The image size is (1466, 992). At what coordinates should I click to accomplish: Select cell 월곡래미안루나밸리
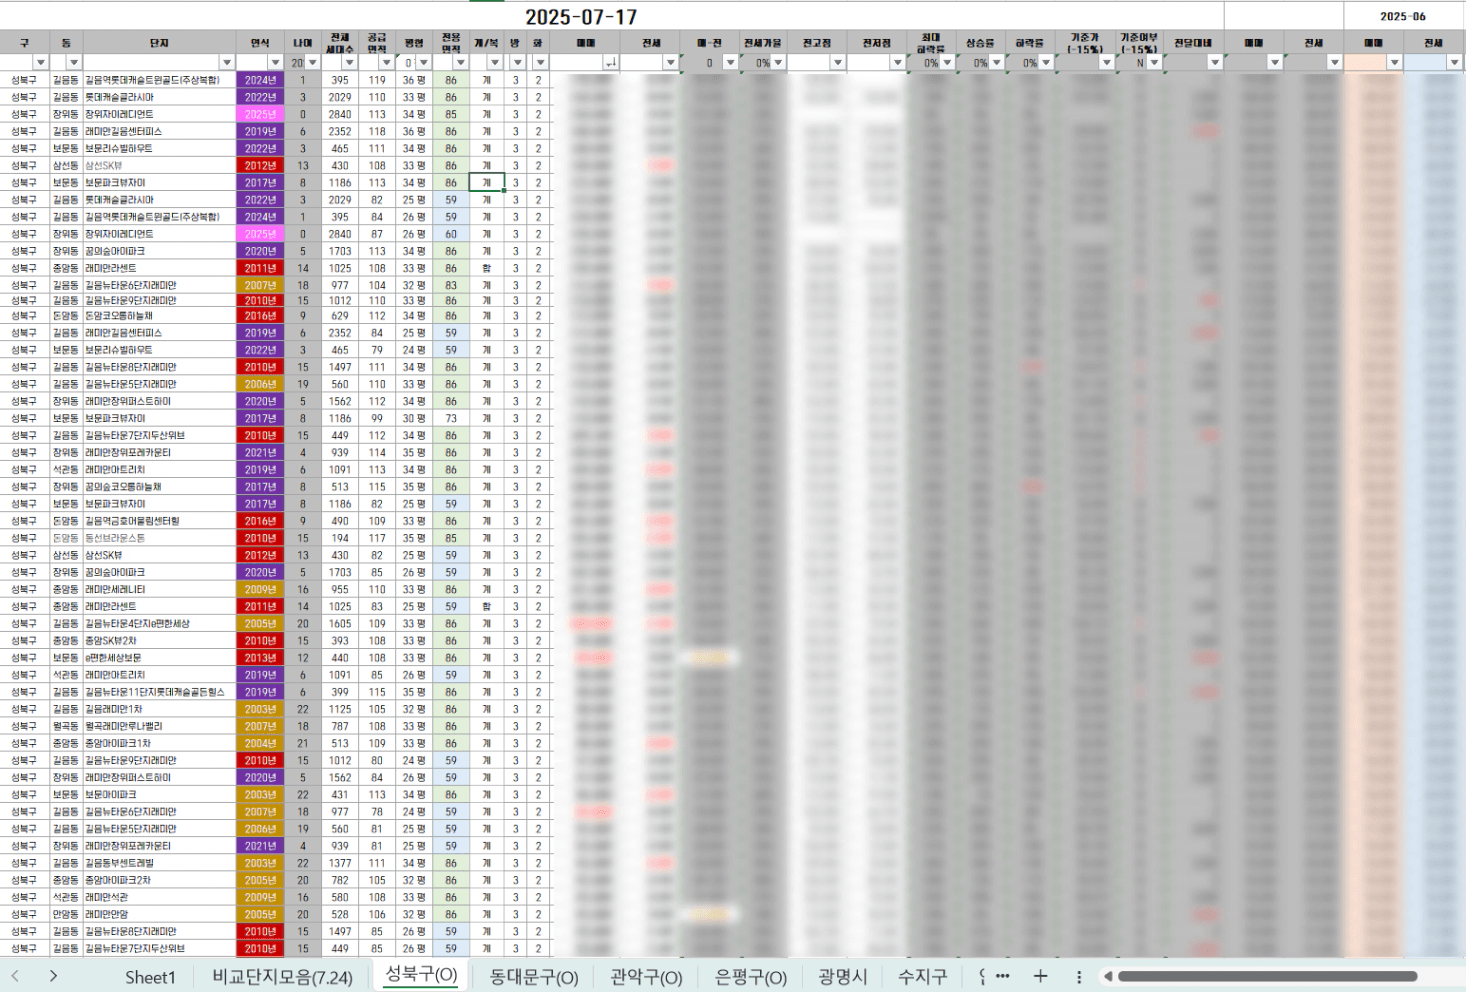click(x=159, y=726)
